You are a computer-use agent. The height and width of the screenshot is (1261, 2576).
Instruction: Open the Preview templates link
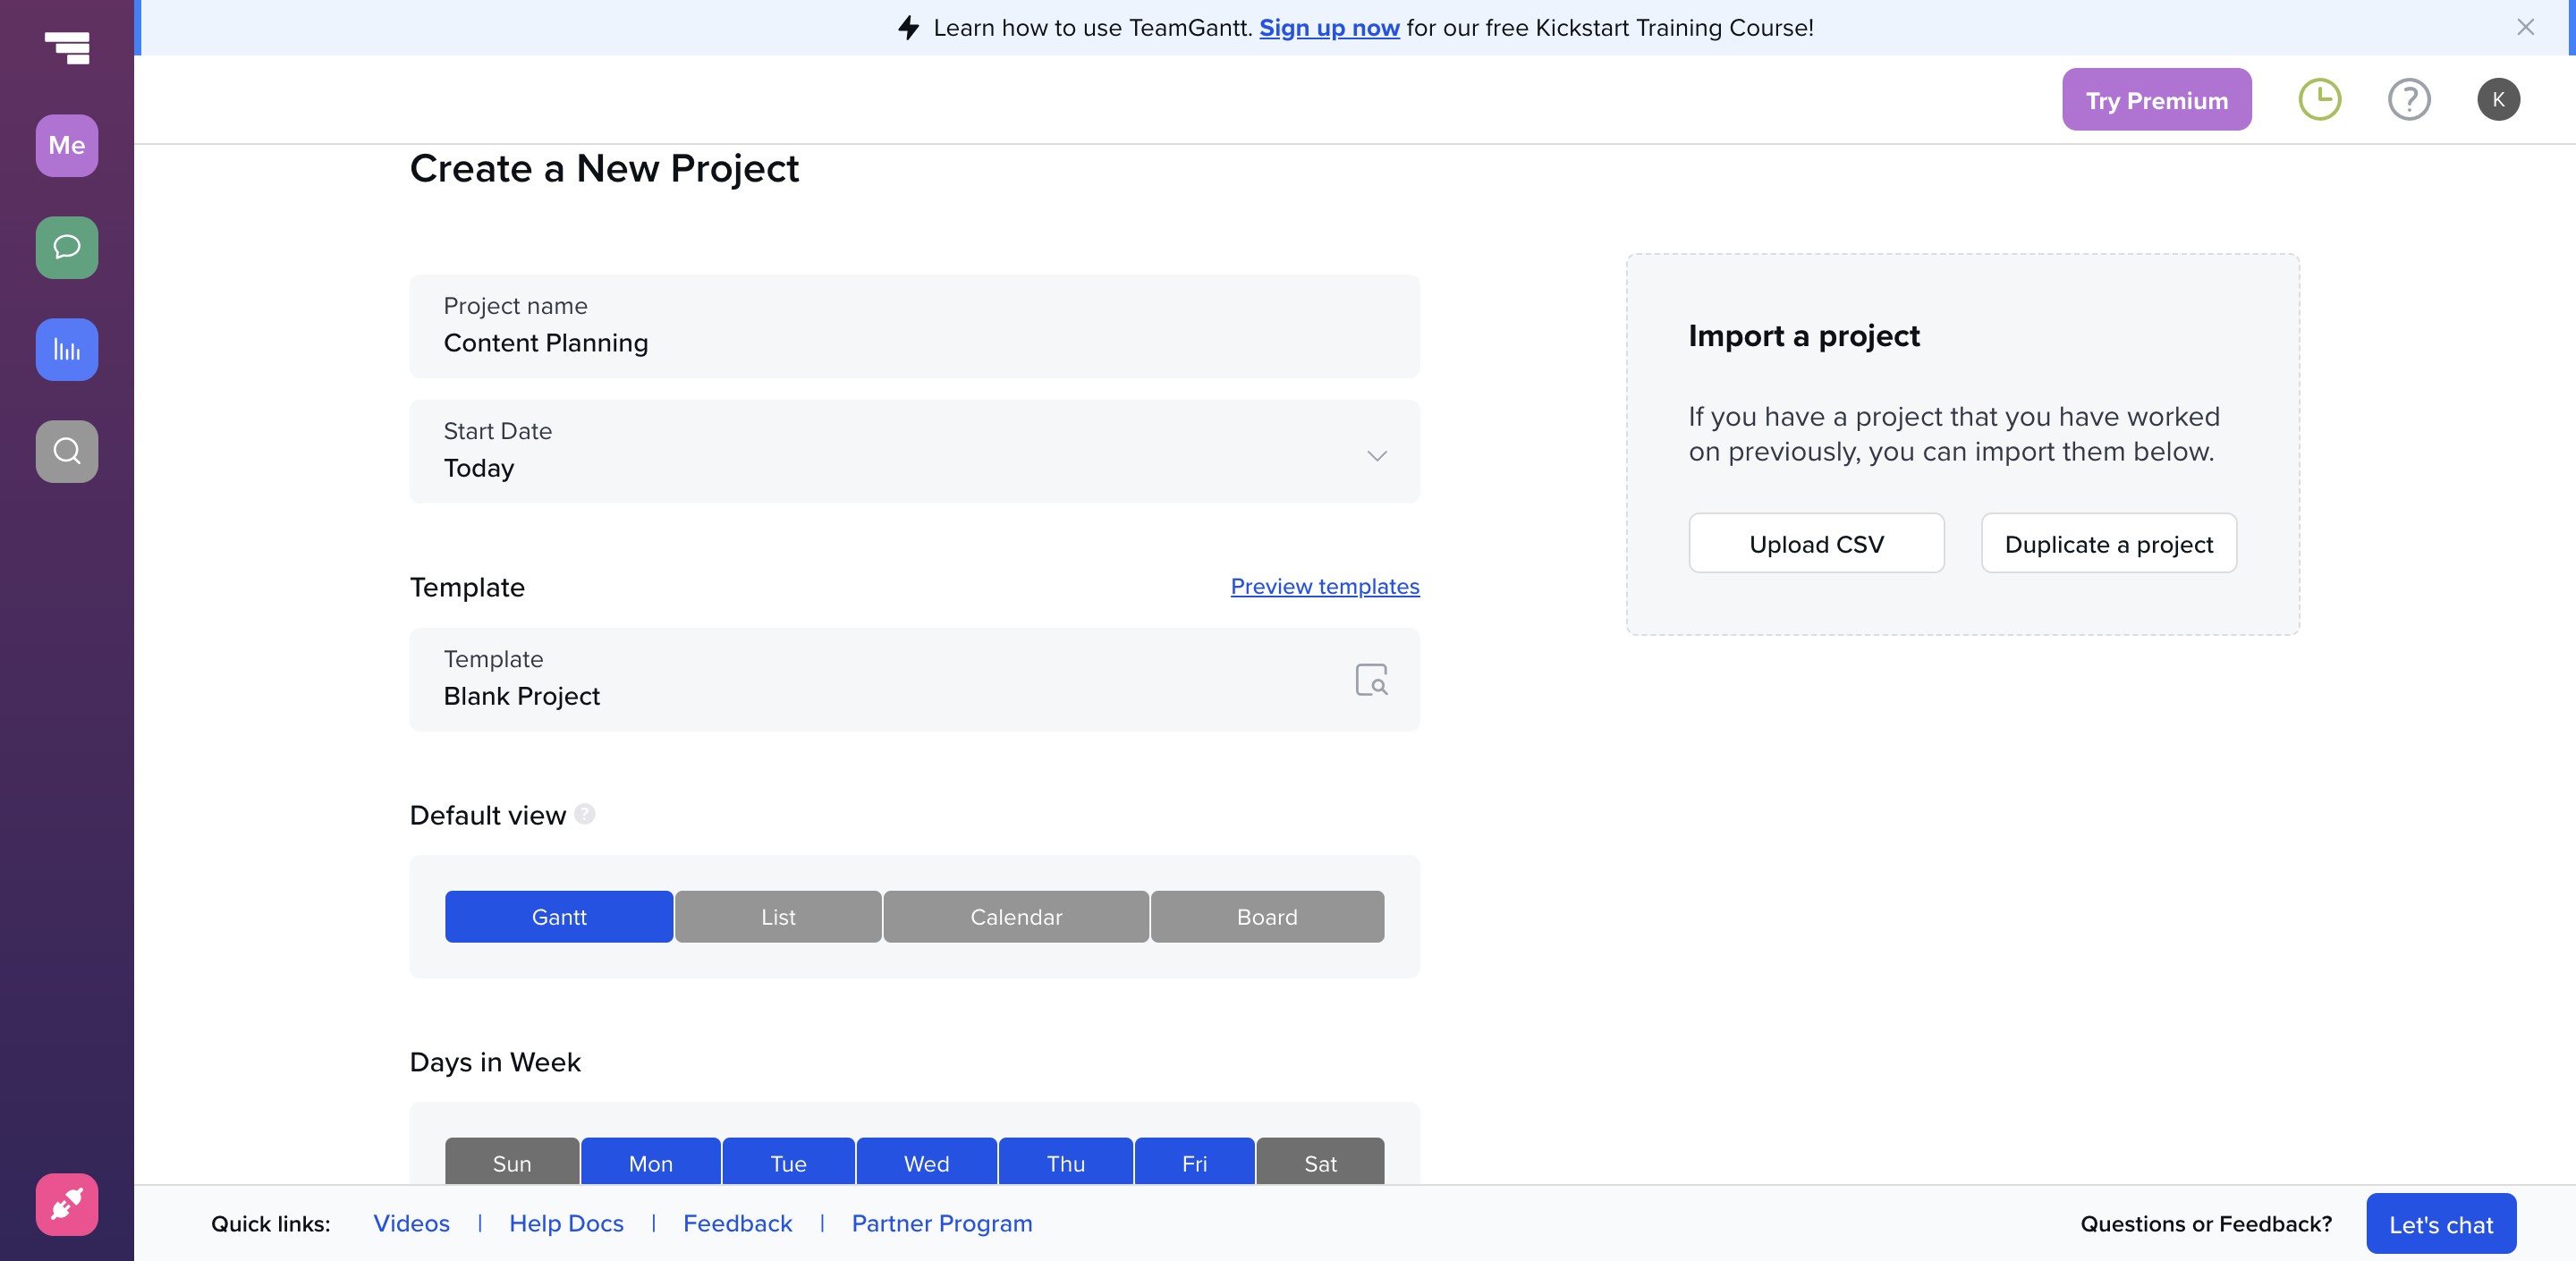coord(1324,586)
